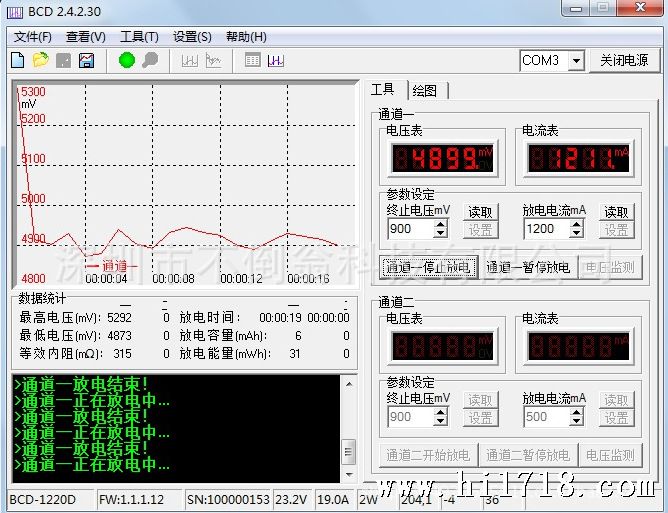Image resolution: width=668 pixels, height=513 pixels.
Task: Open the 工具(T) menu
Action: coord(139,37)
